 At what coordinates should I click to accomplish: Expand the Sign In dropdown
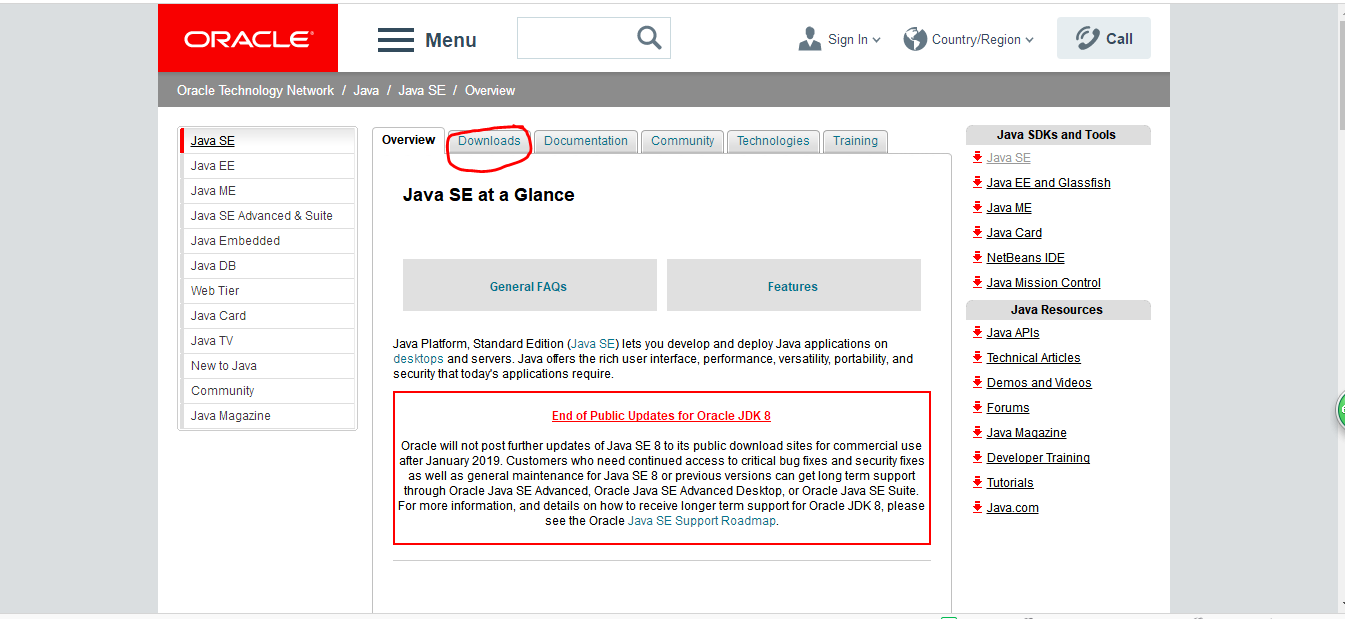pyautogui.click(x=877, y=40)
